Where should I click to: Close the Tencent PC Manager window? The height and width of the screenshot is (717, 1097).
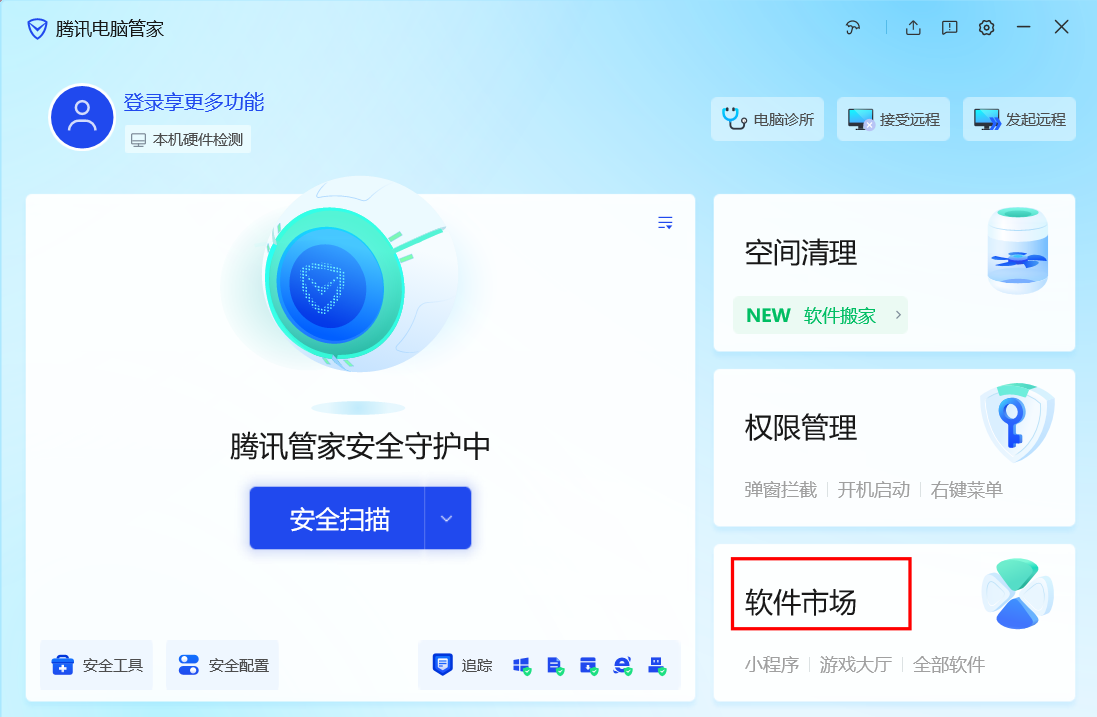[1061, 27]
